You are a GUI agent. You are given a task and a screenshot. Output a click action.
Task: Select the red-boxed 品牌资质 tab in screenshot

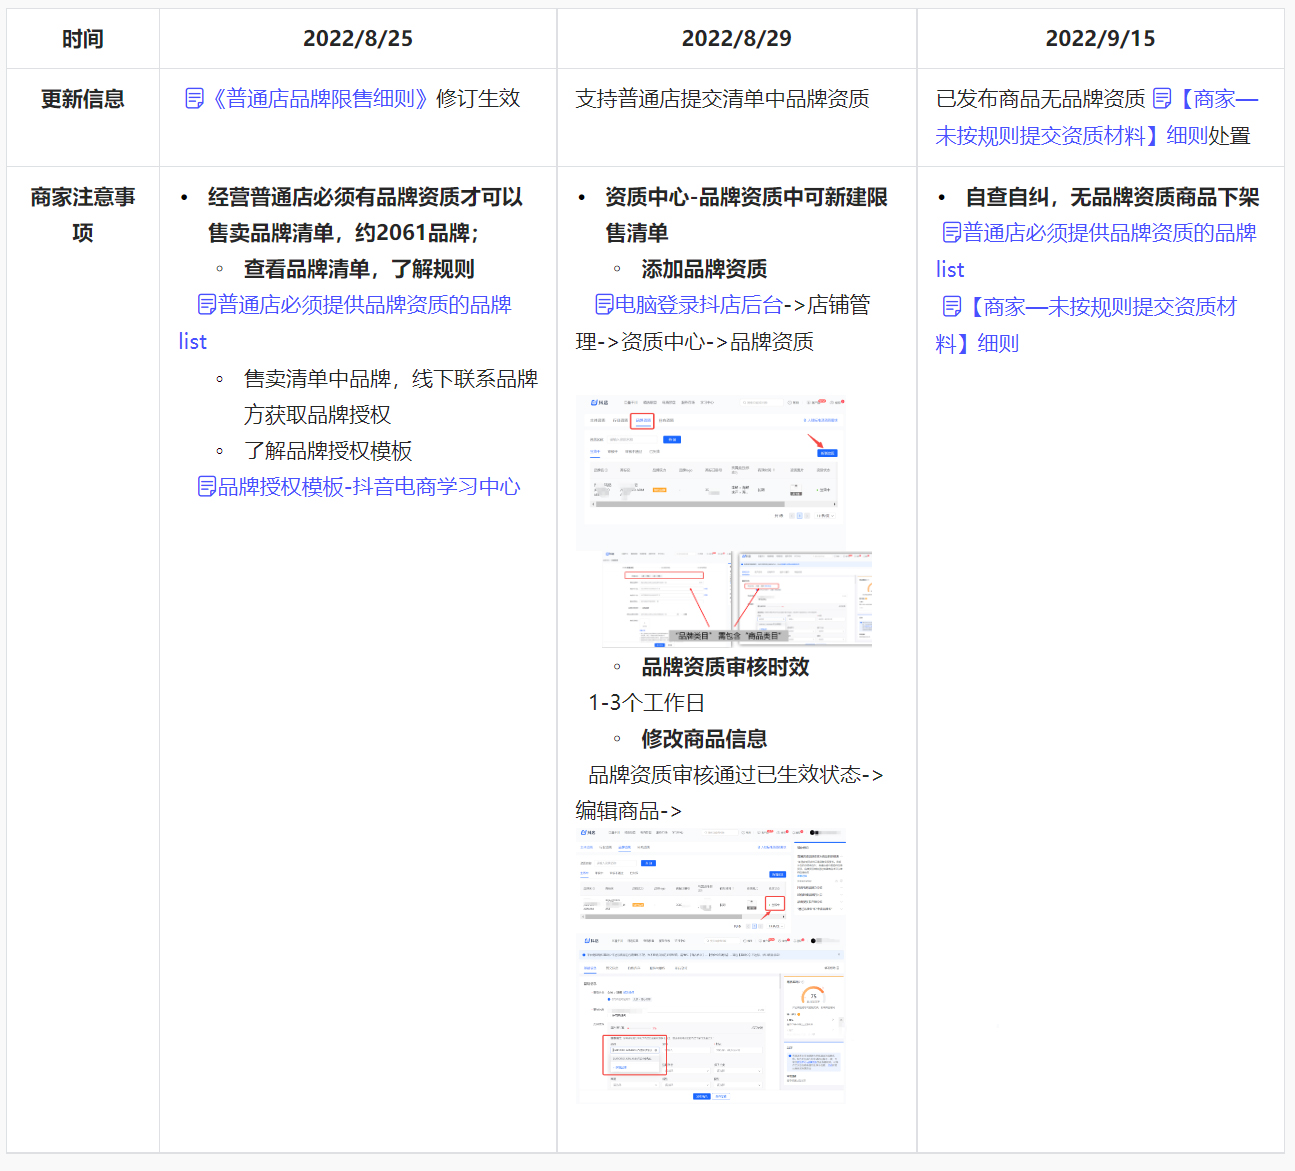643,420
